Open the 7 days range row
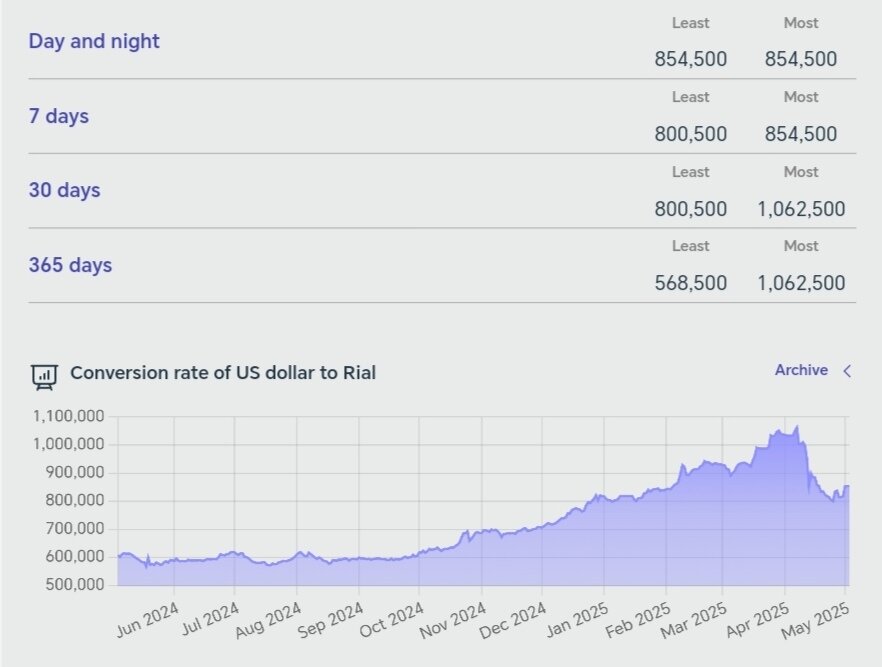 click(x=59, y=116)
